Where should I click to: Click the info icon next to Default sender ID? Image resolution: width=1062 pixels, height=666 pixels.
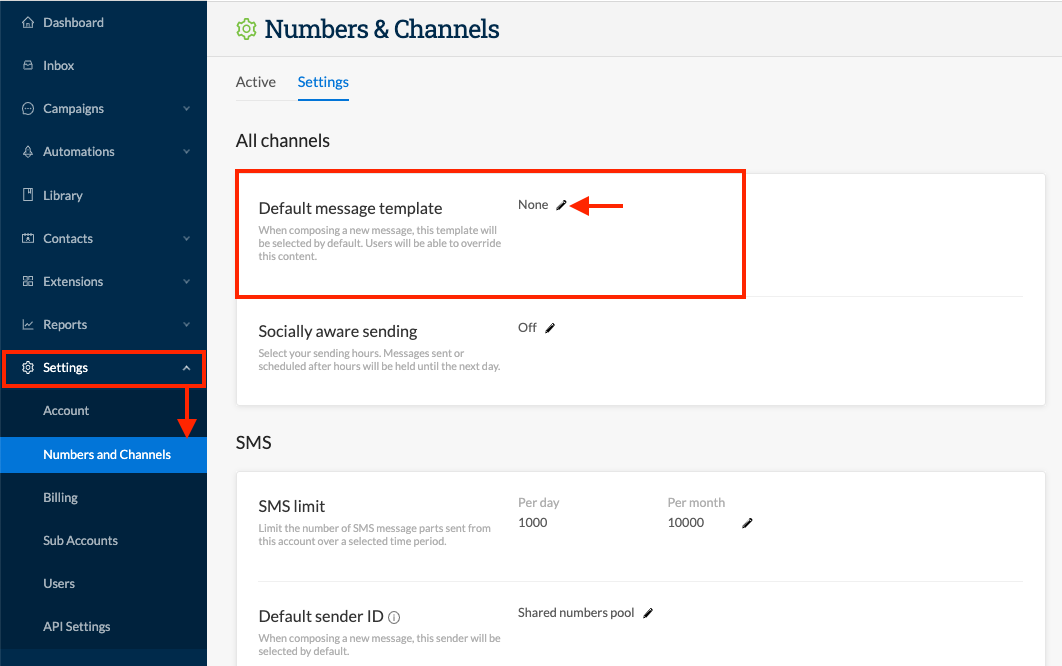tap(394, 617)
